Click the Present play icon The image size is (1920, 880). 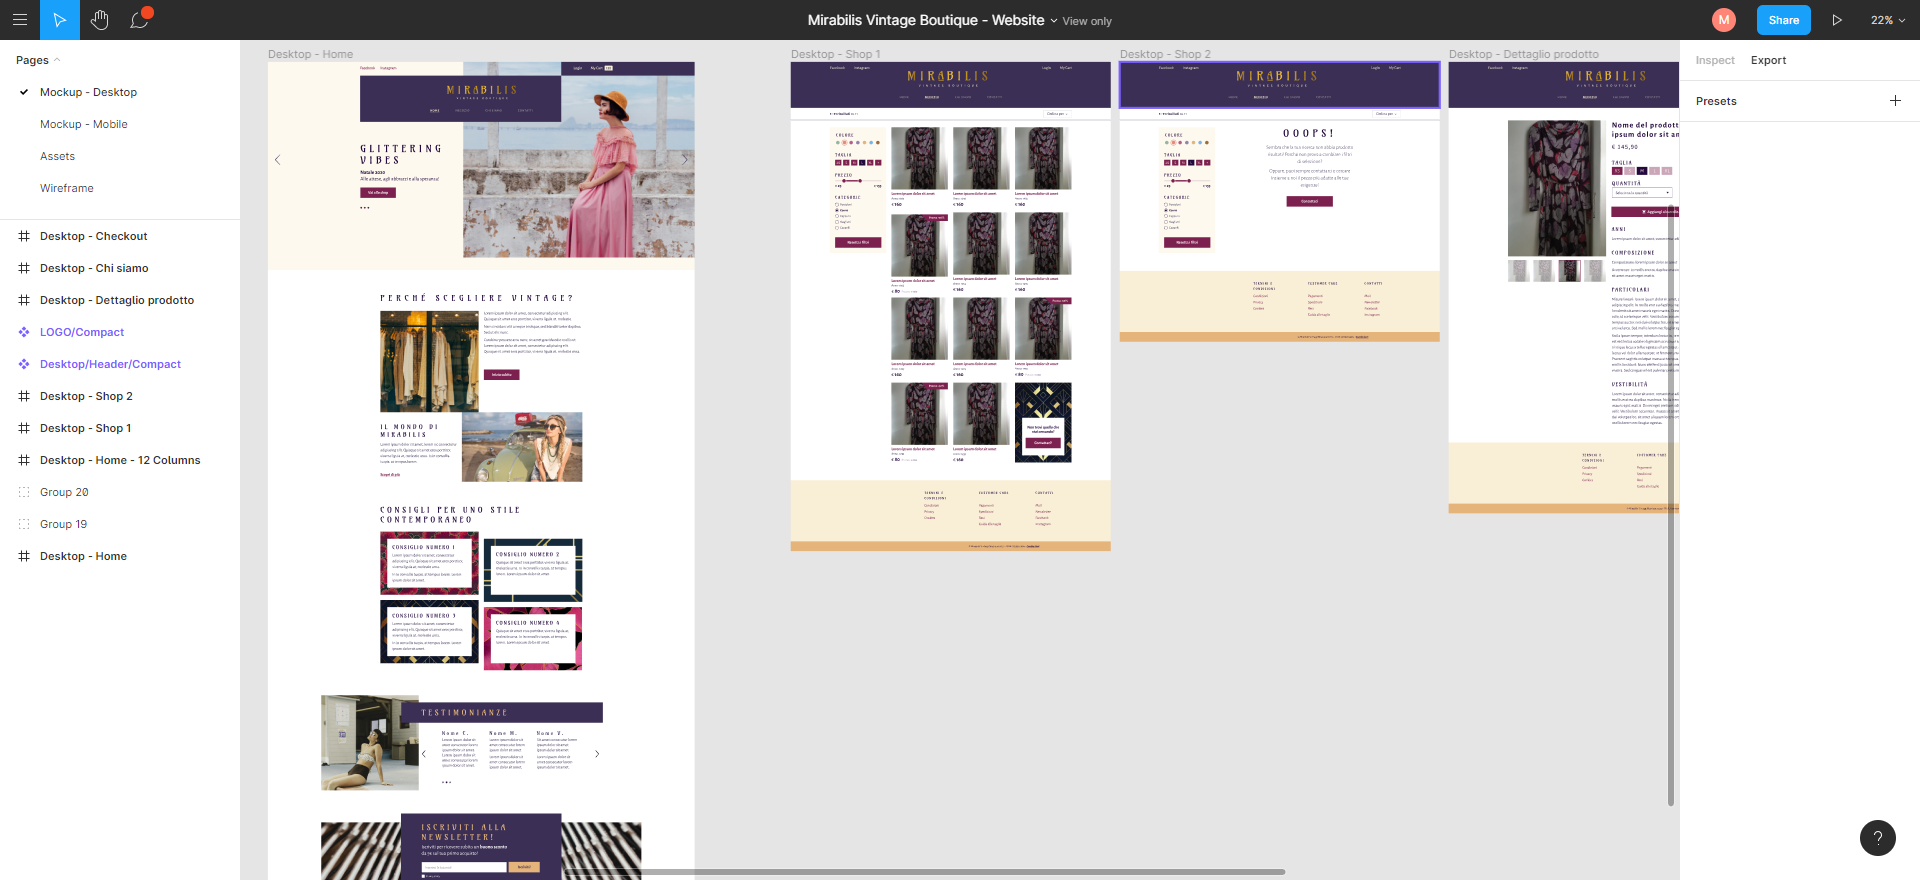pyautogui.click(x=1837, y=20)
